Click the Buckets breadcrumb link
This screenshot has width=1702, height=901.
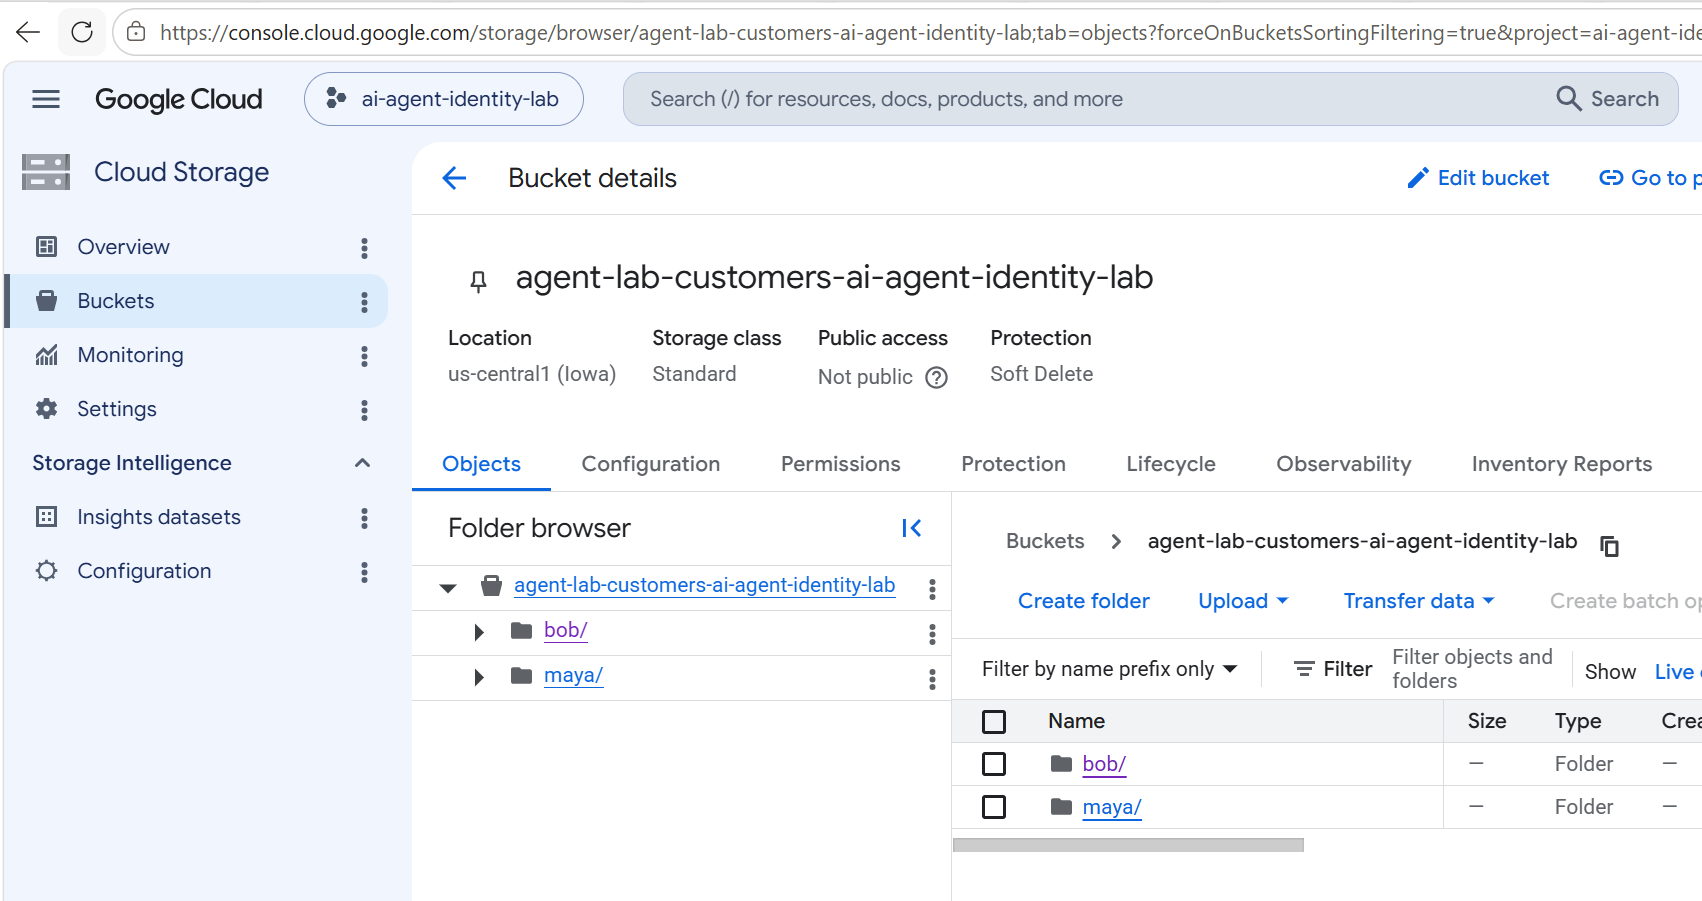[x=1045, y=541]
